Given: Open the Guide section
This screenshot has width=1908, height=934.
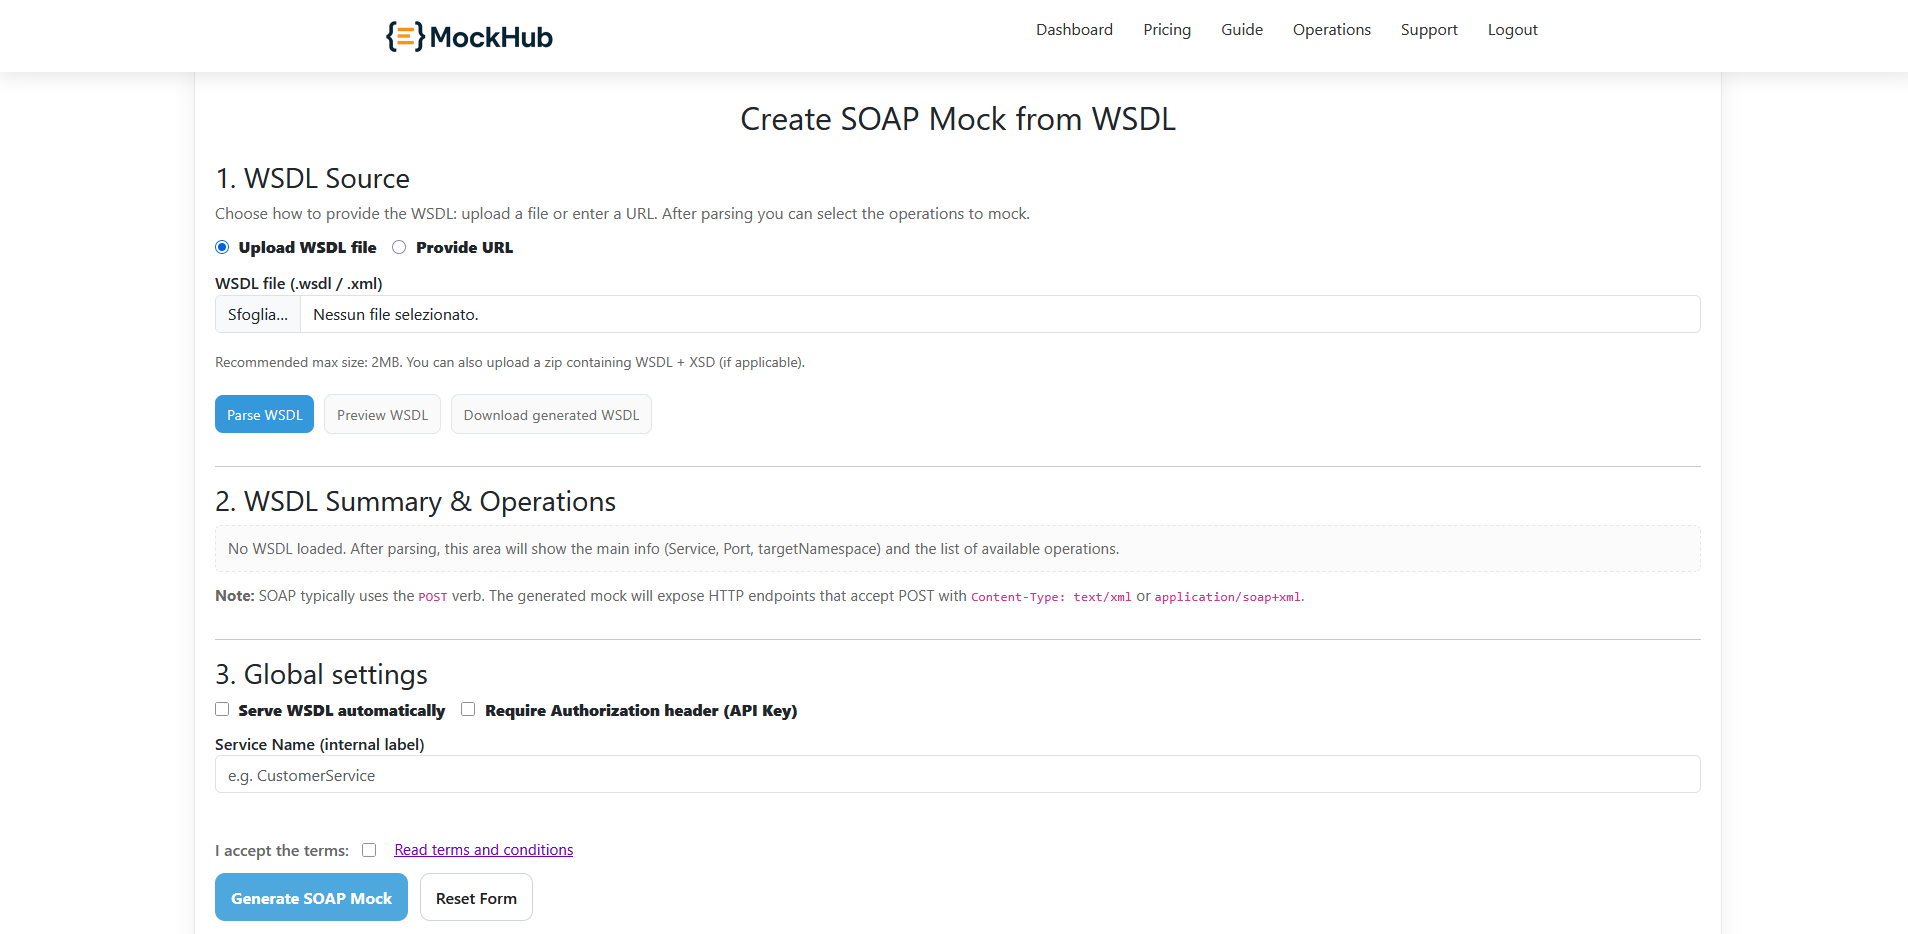Looking at the screenshot, I should 1241,30.
